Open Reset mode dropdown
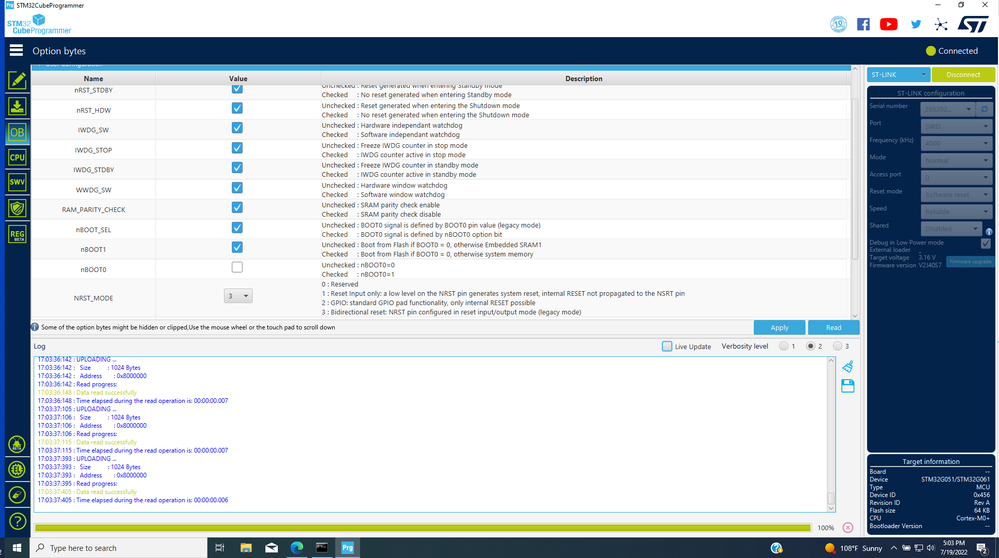Screen dimensions: 999x558 coord(956,194)
